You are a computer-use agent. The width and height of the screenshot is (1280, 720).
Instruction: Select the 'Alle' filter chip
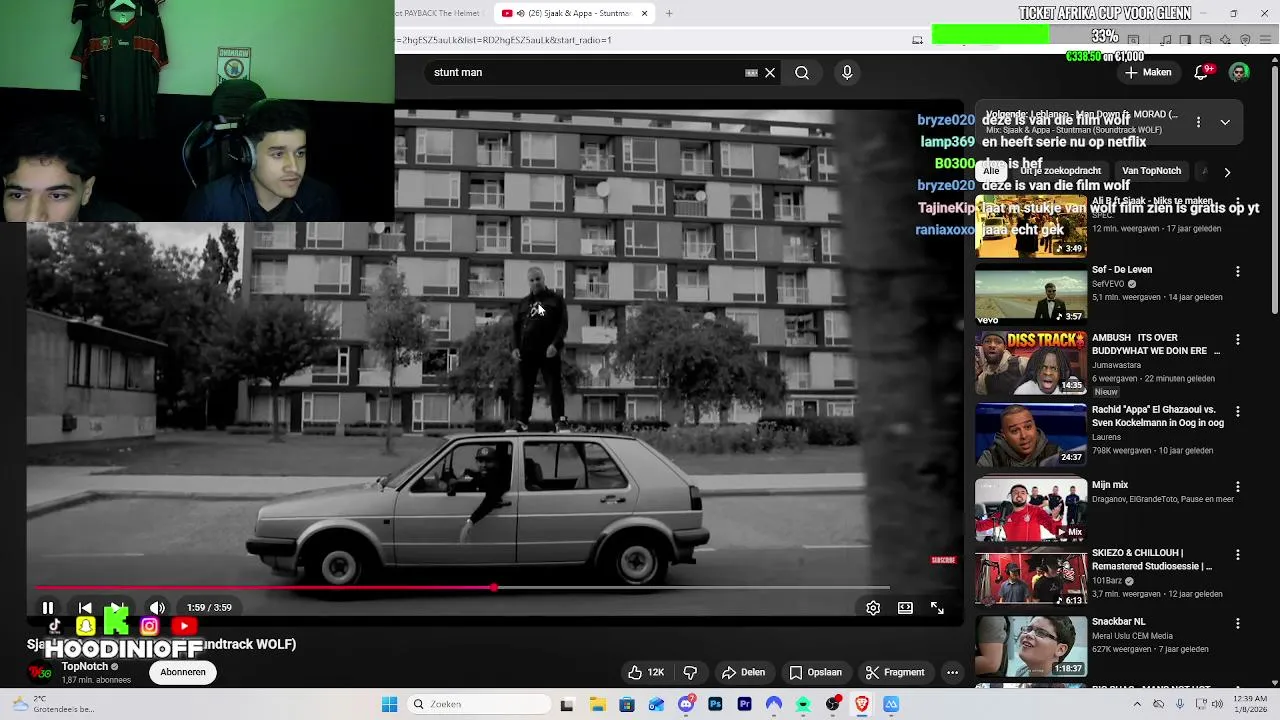tap(991, 171)
